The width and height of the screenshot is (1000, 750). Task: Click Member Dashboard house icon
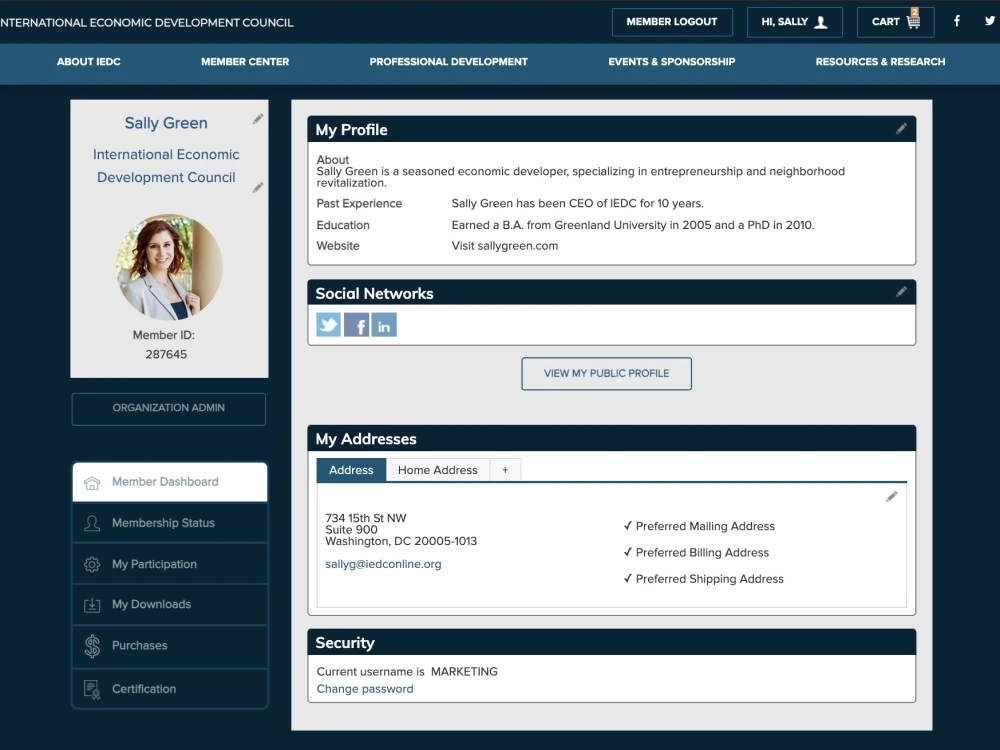(x=92, y=483)
